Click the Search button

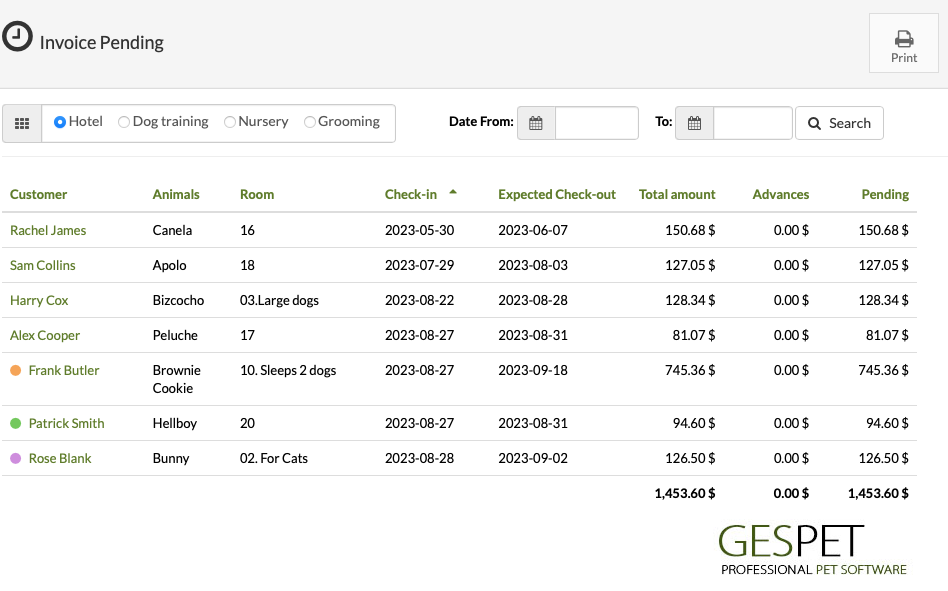839,123
